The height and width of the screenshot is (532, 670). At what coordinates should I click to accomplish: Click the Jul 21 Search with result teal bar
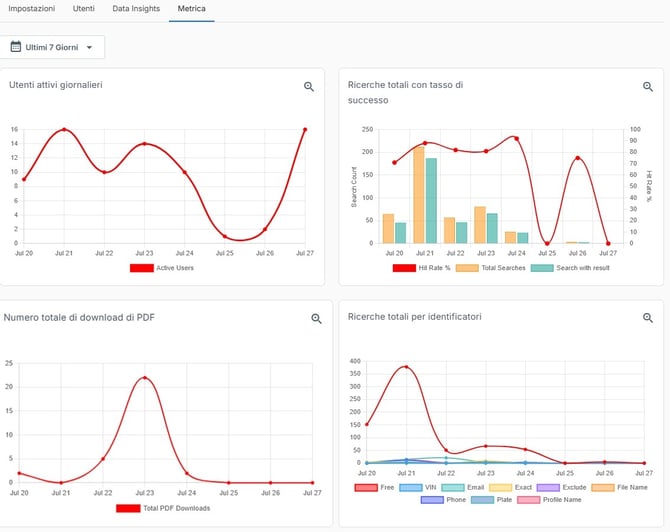(x=431, y=201)
